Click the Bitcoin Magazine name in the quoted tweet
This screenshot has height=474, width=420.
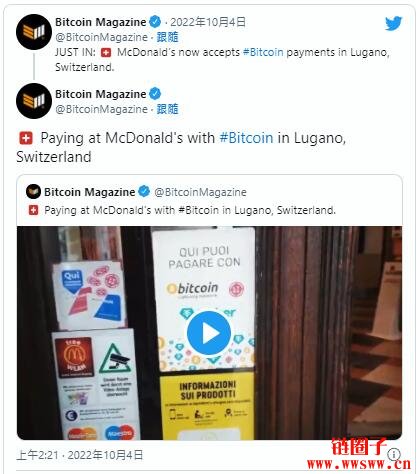(x=89, y=192)
